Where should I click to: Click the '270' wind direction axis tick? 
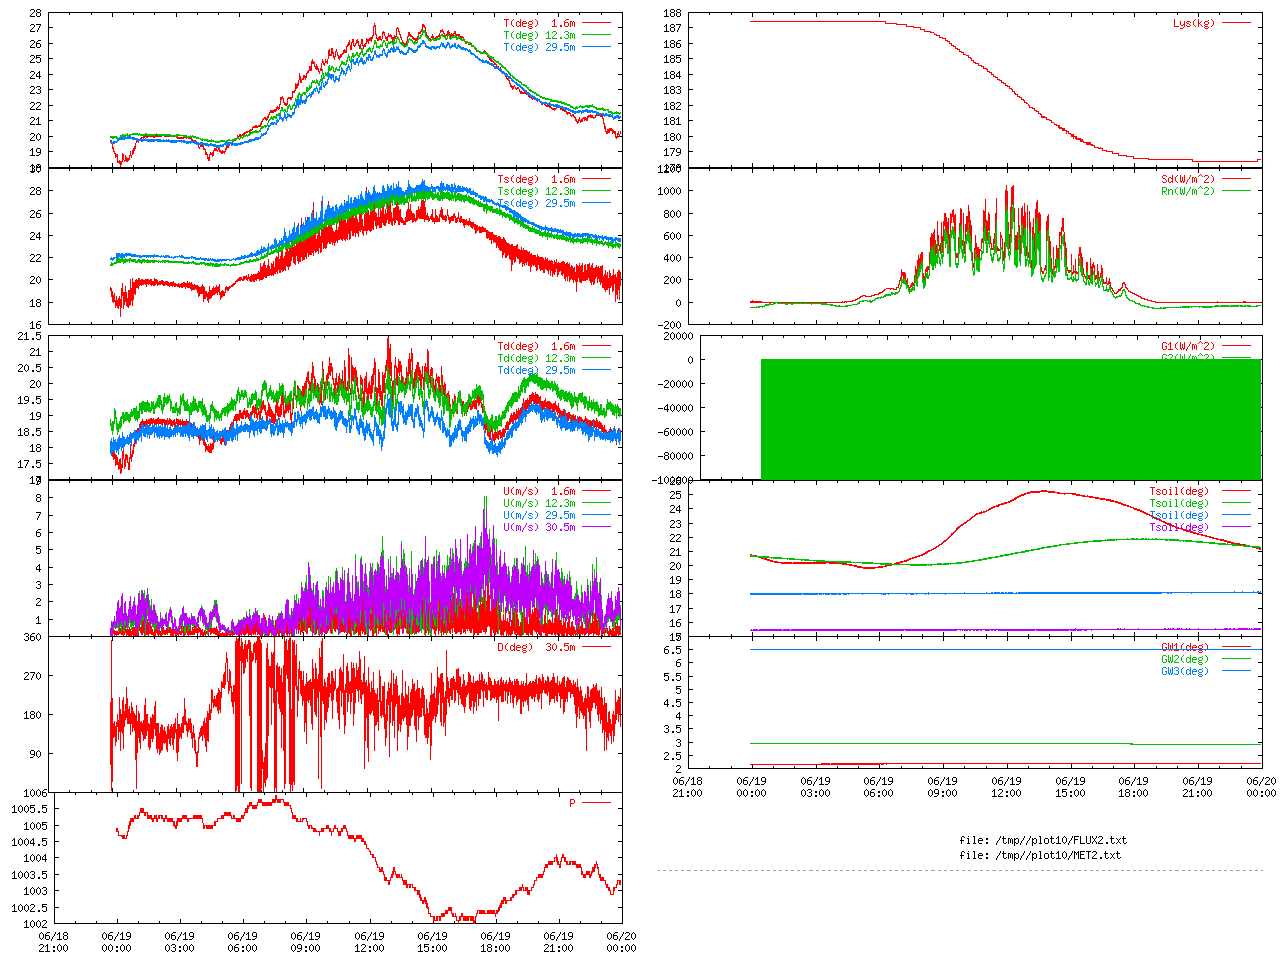(x=33, y=676)
